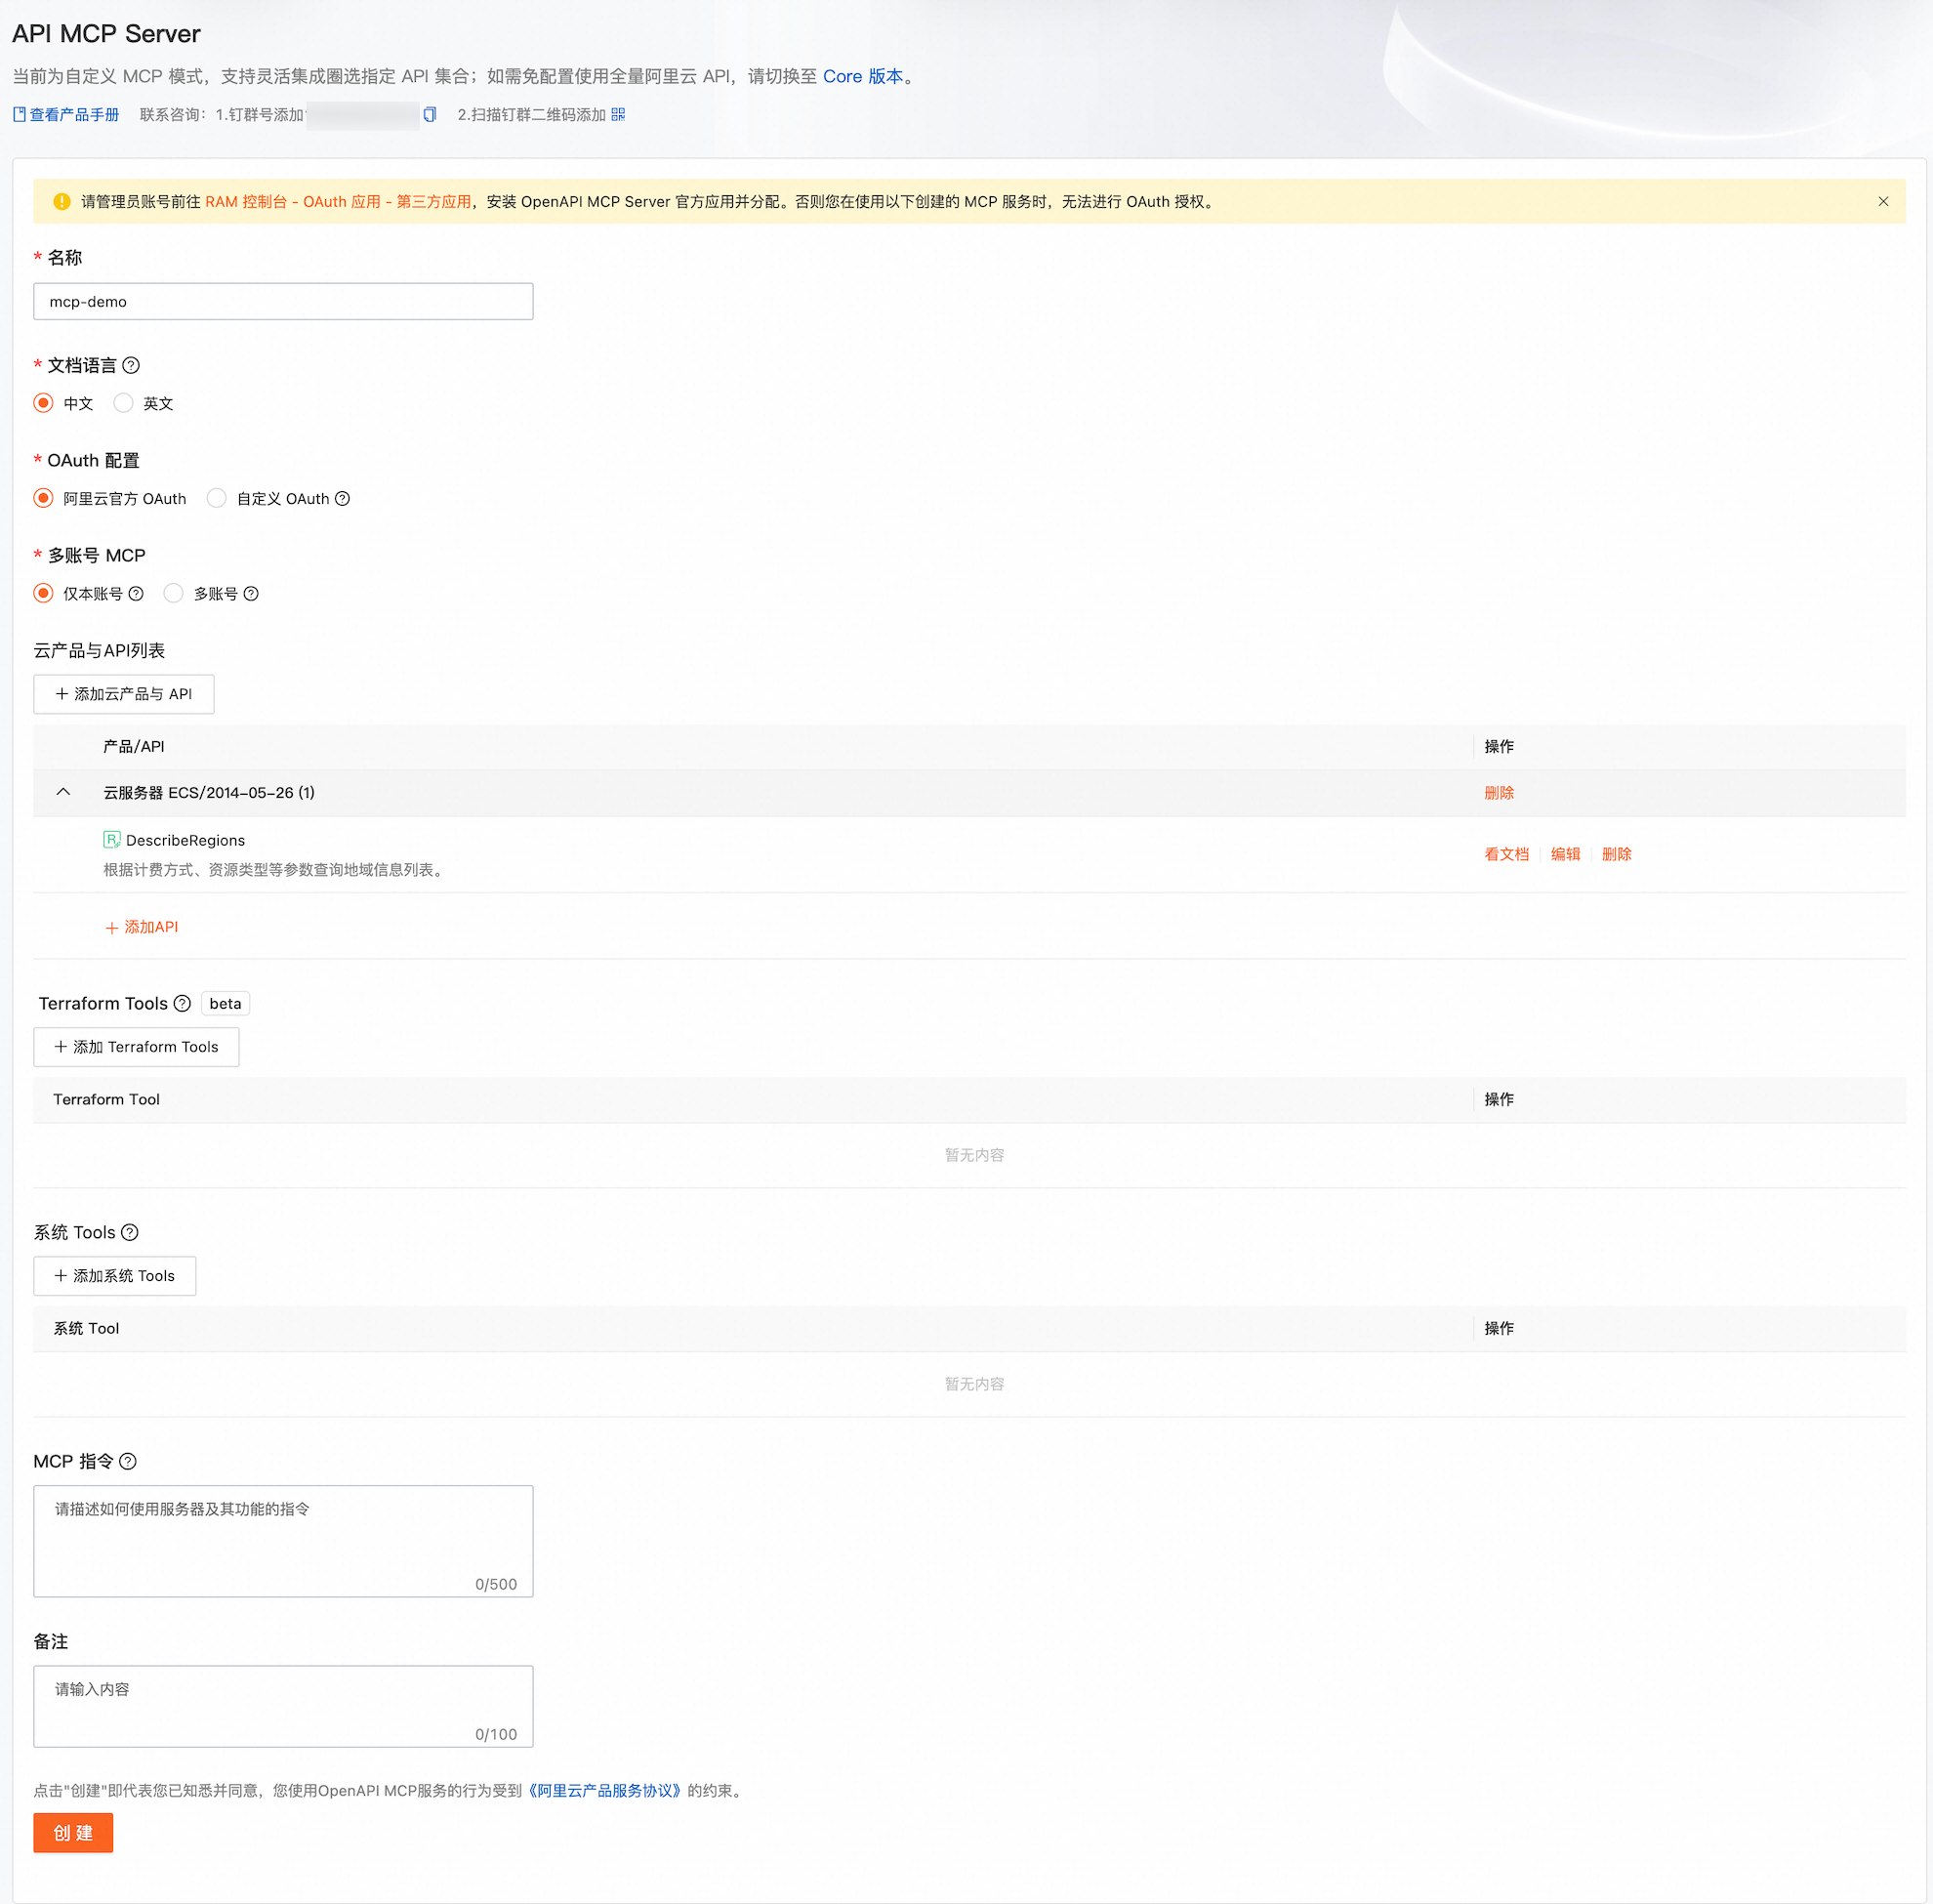Select 英文 document language radio
This screenshot has width=1933, height=1904.
pyautogui.click(x=123, y=403)
